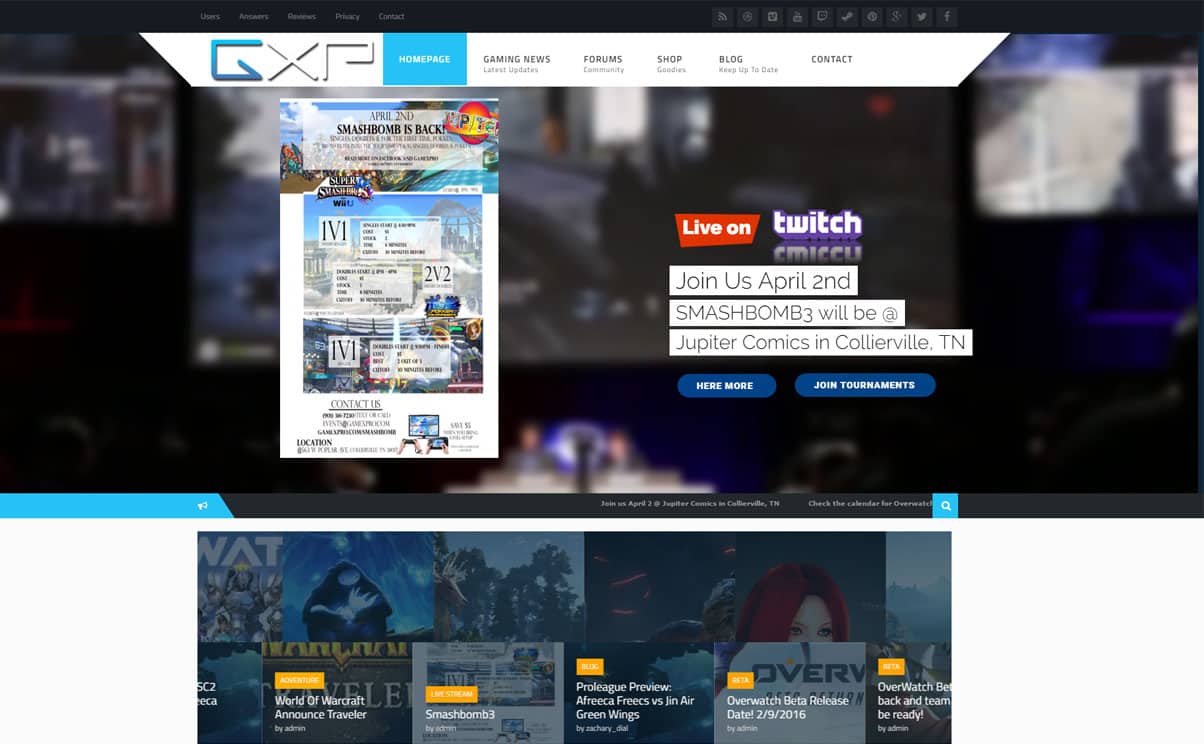Image resolution: width=1204 pixels, height=744 pixels.
Task: Open the Gaming News menu
Action: click(517, 64)
